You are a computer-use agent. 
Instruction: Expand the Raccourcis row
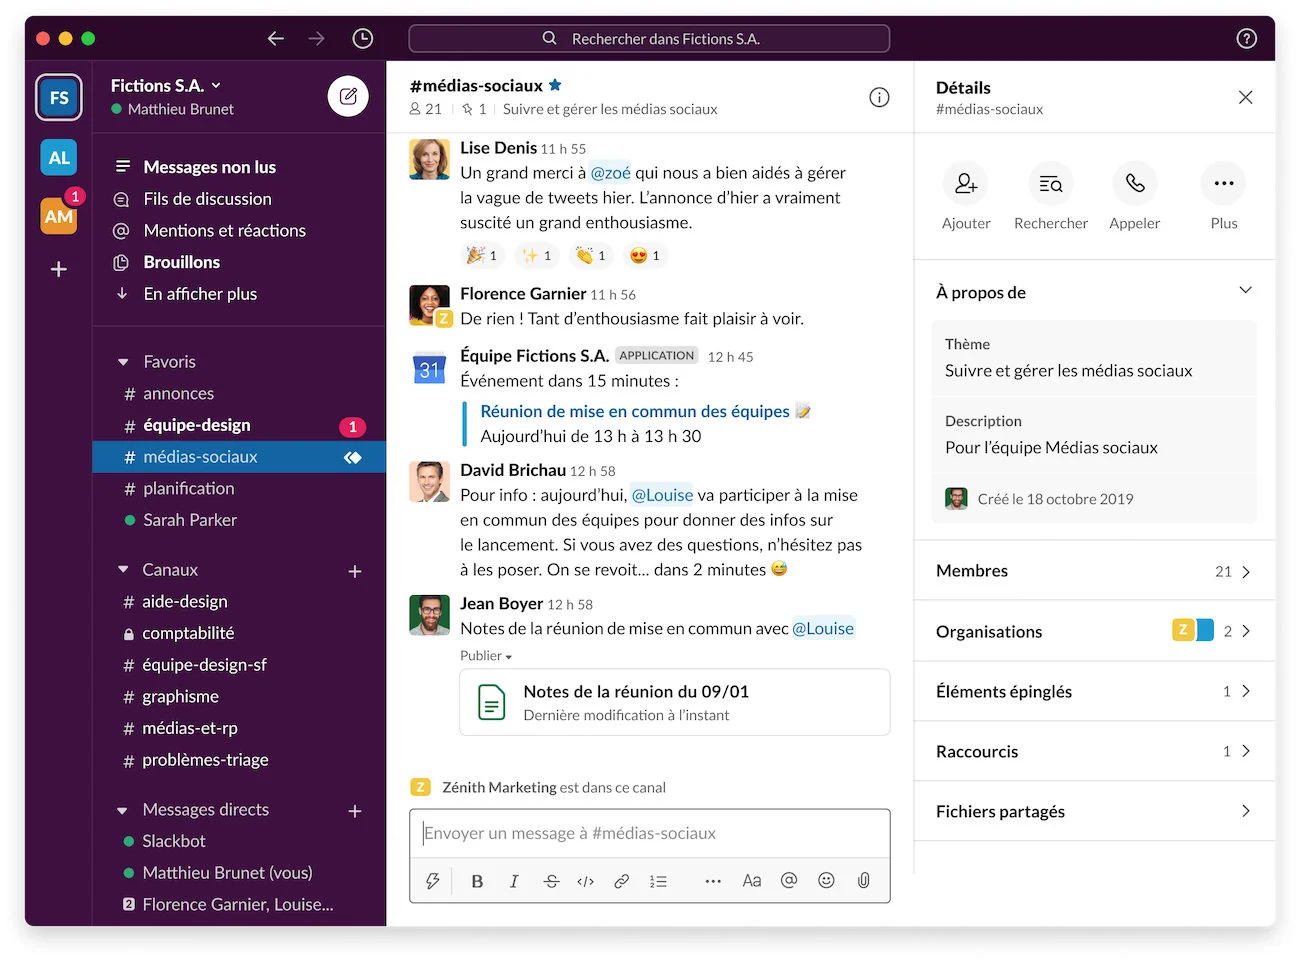(1095, 751)
